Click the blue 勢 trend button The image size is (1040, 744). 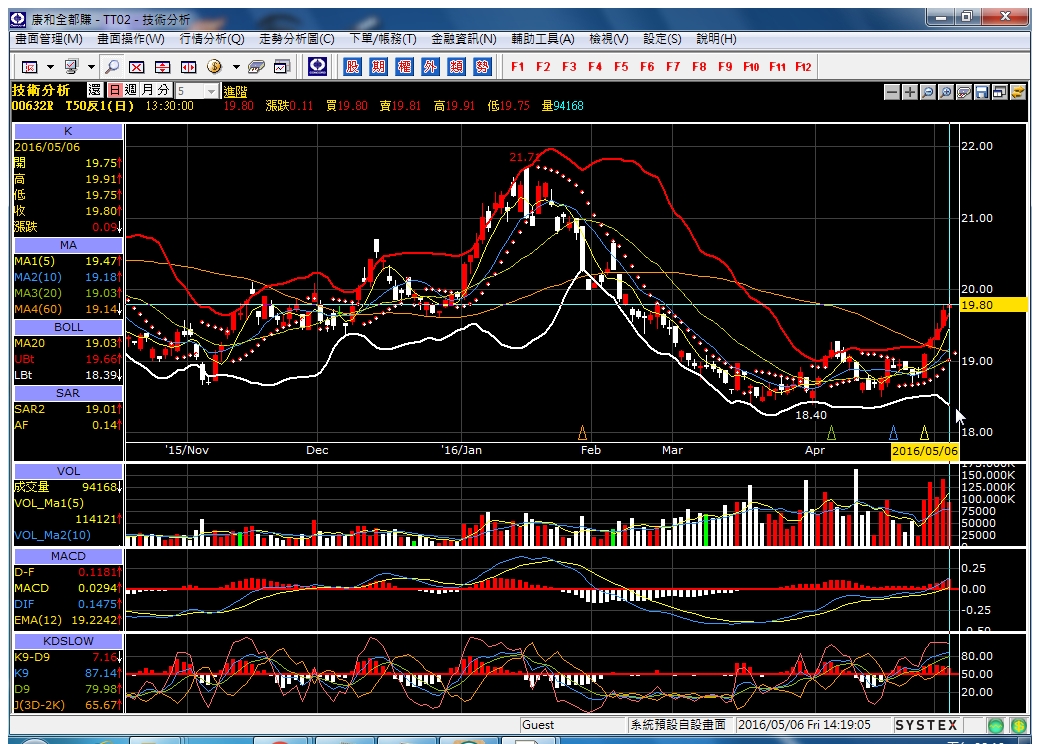click(x=482, y=66)
